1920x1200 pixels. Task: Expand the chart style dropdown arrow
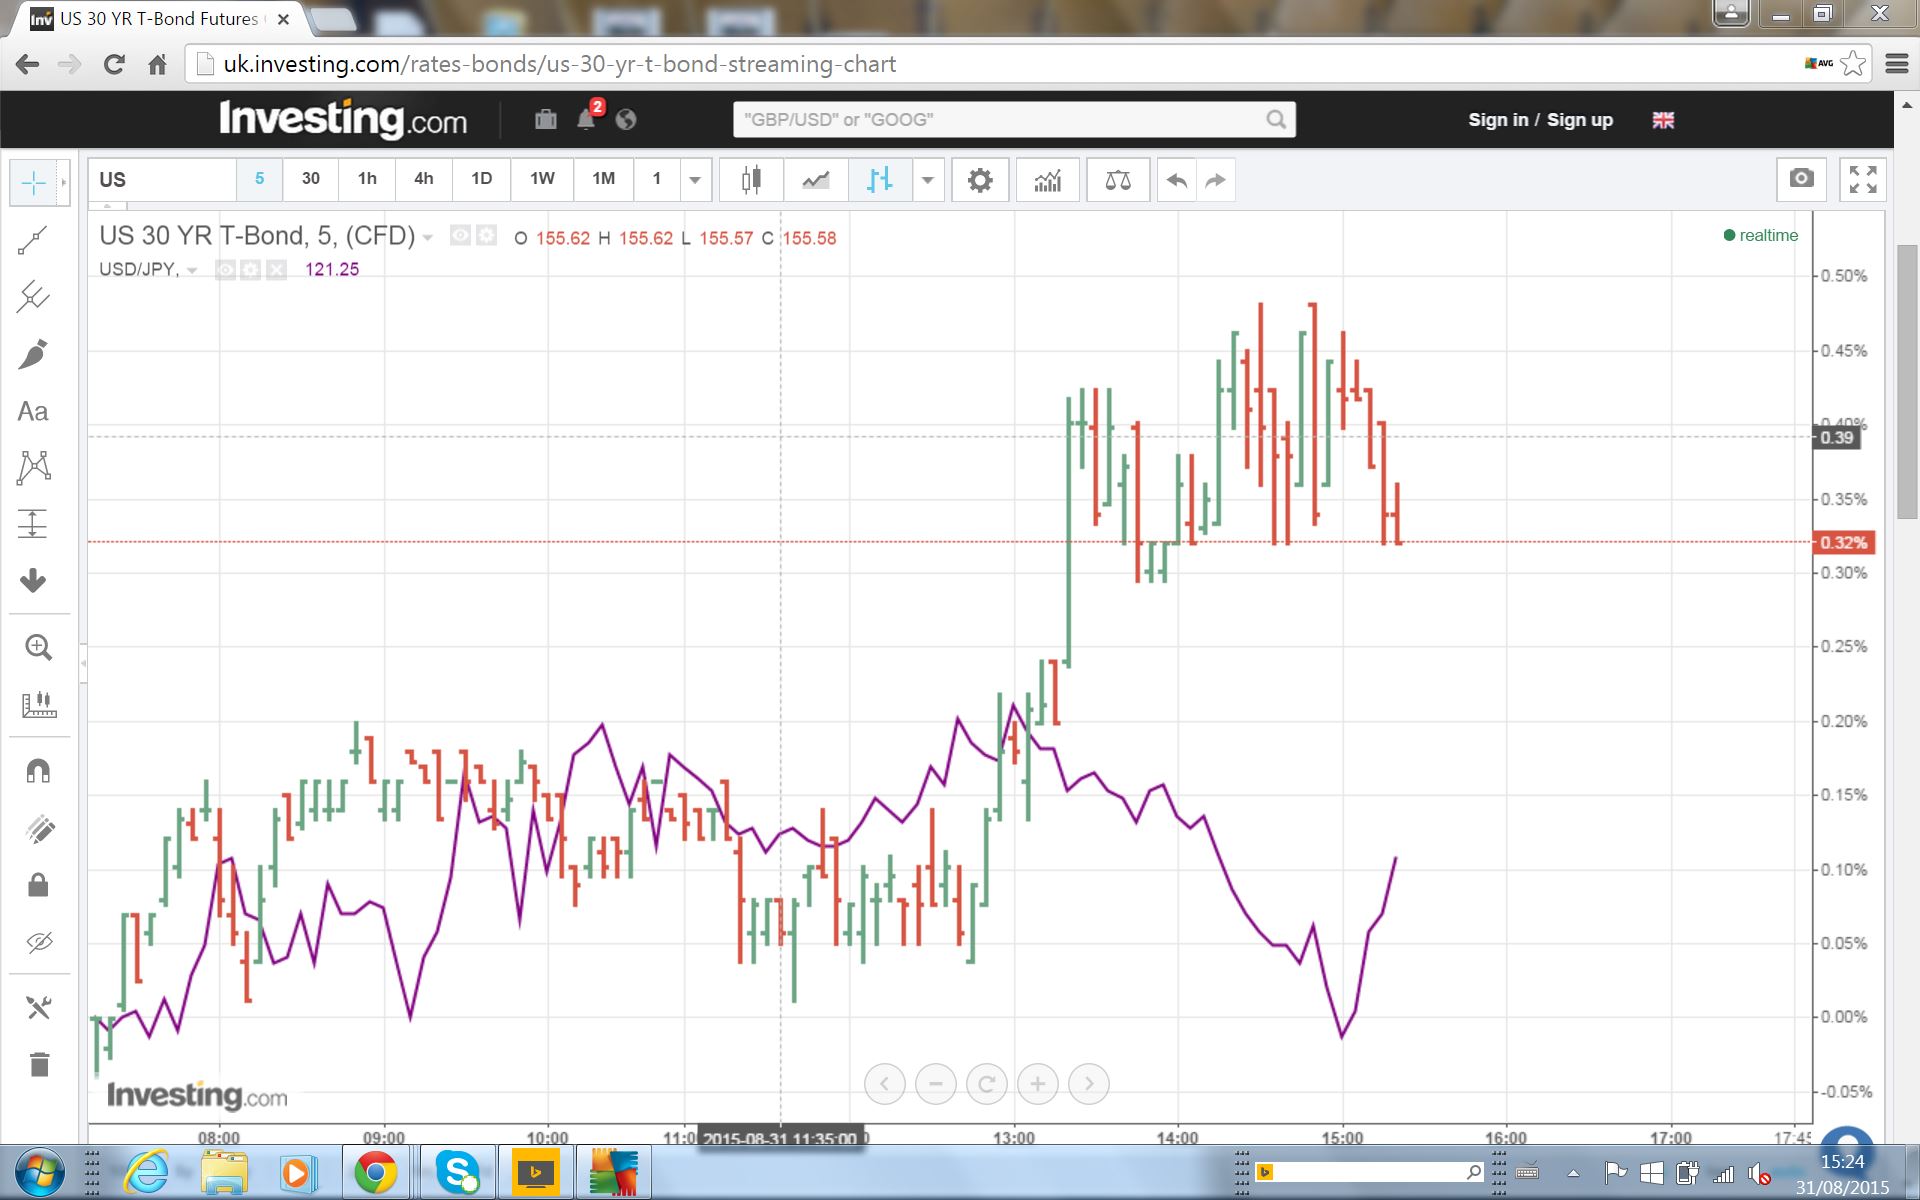coord(927,180)
